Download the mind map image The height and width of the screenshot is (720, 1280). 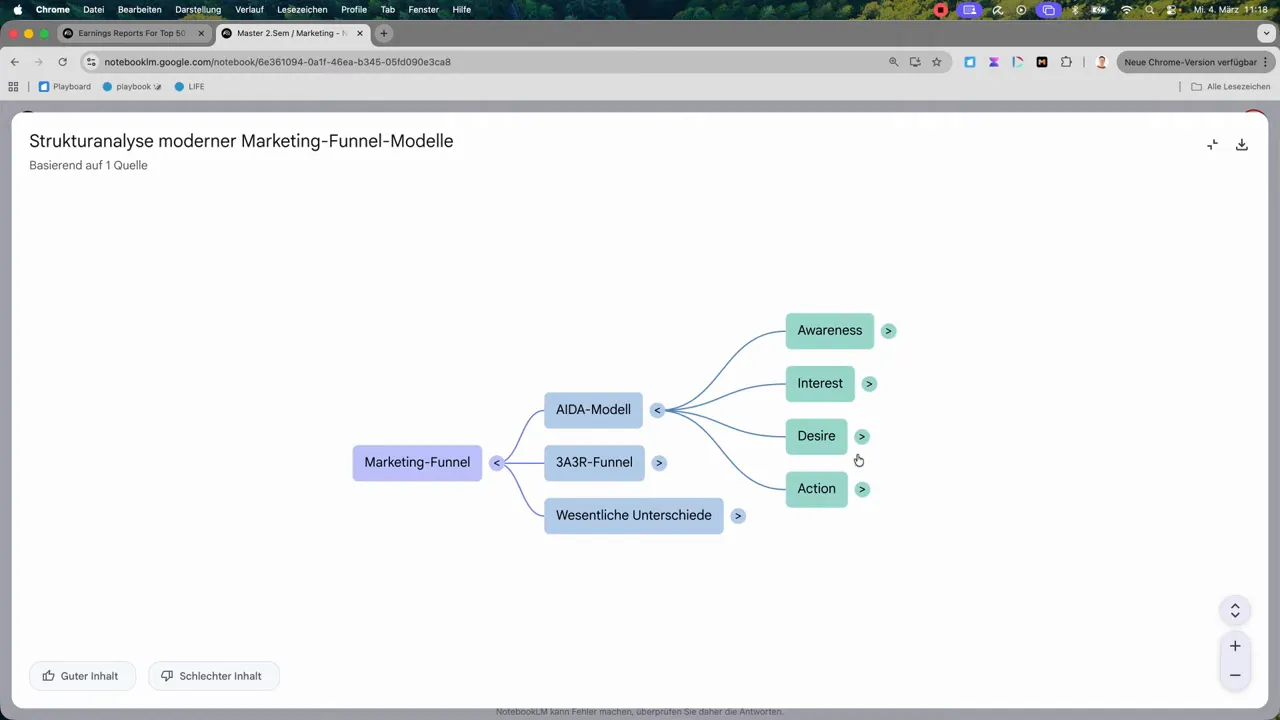click(1241, 145)
